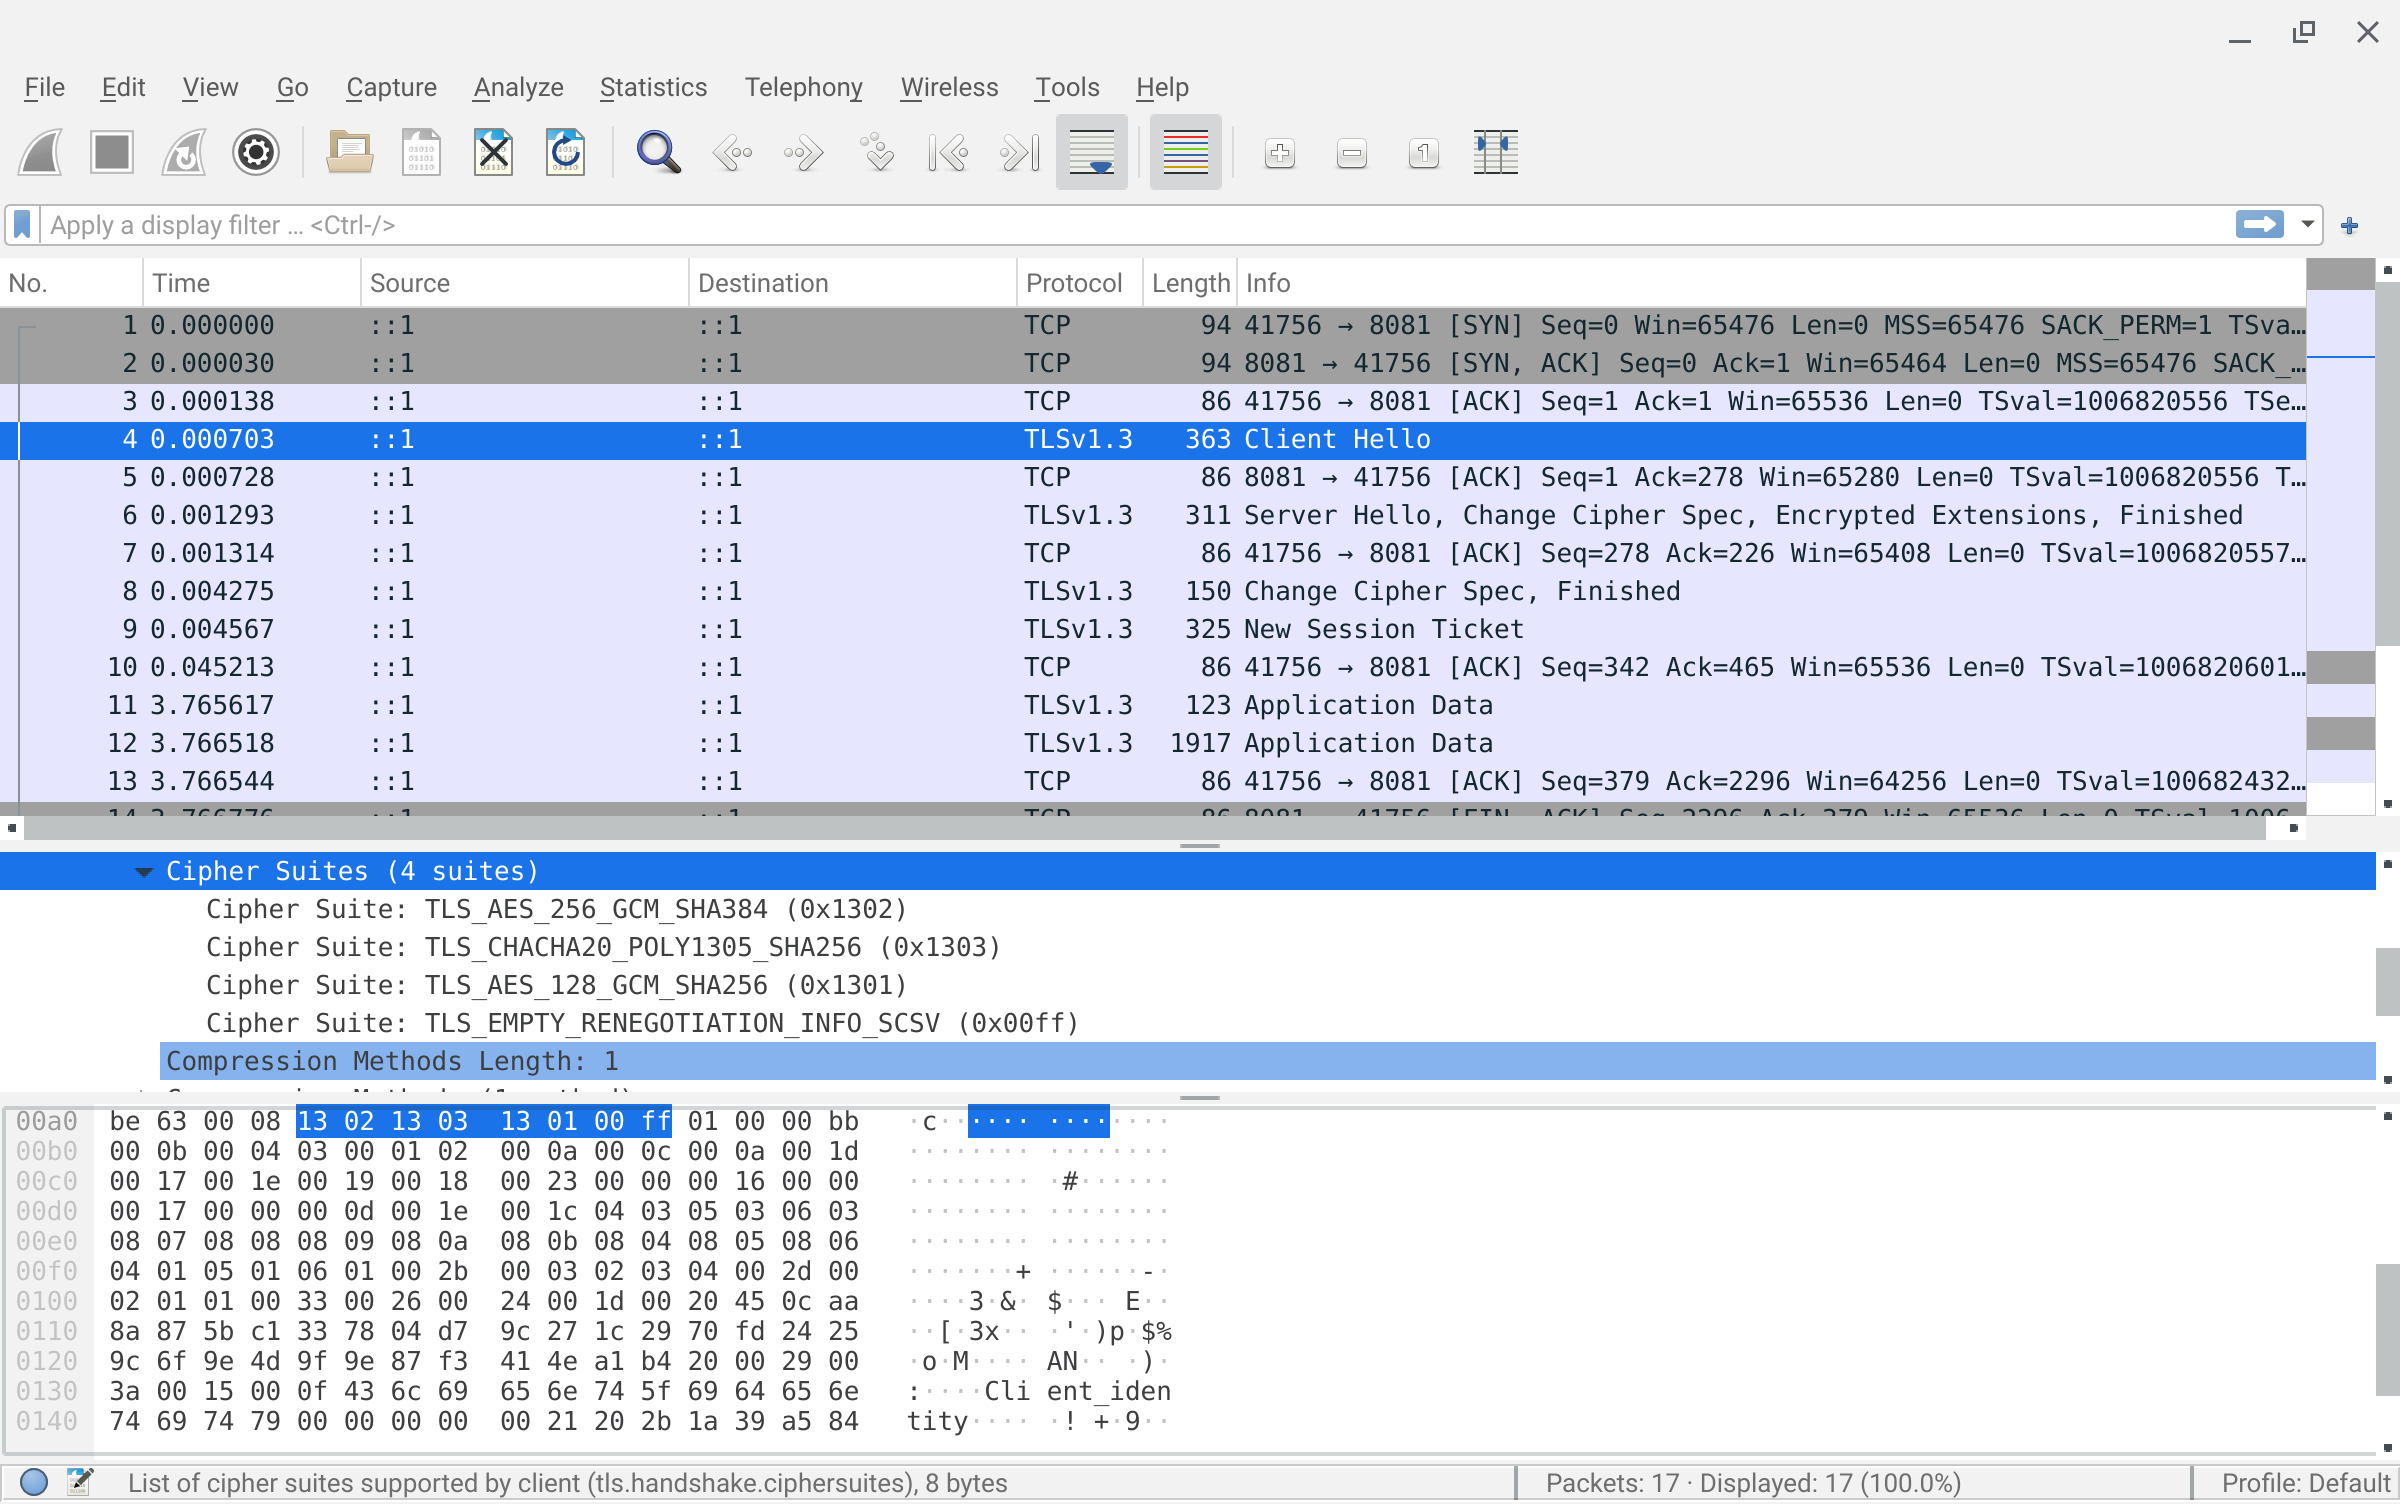
Task: Apply the display filter arrow button
Action: pyautogui.click(x=2259, y=225)
